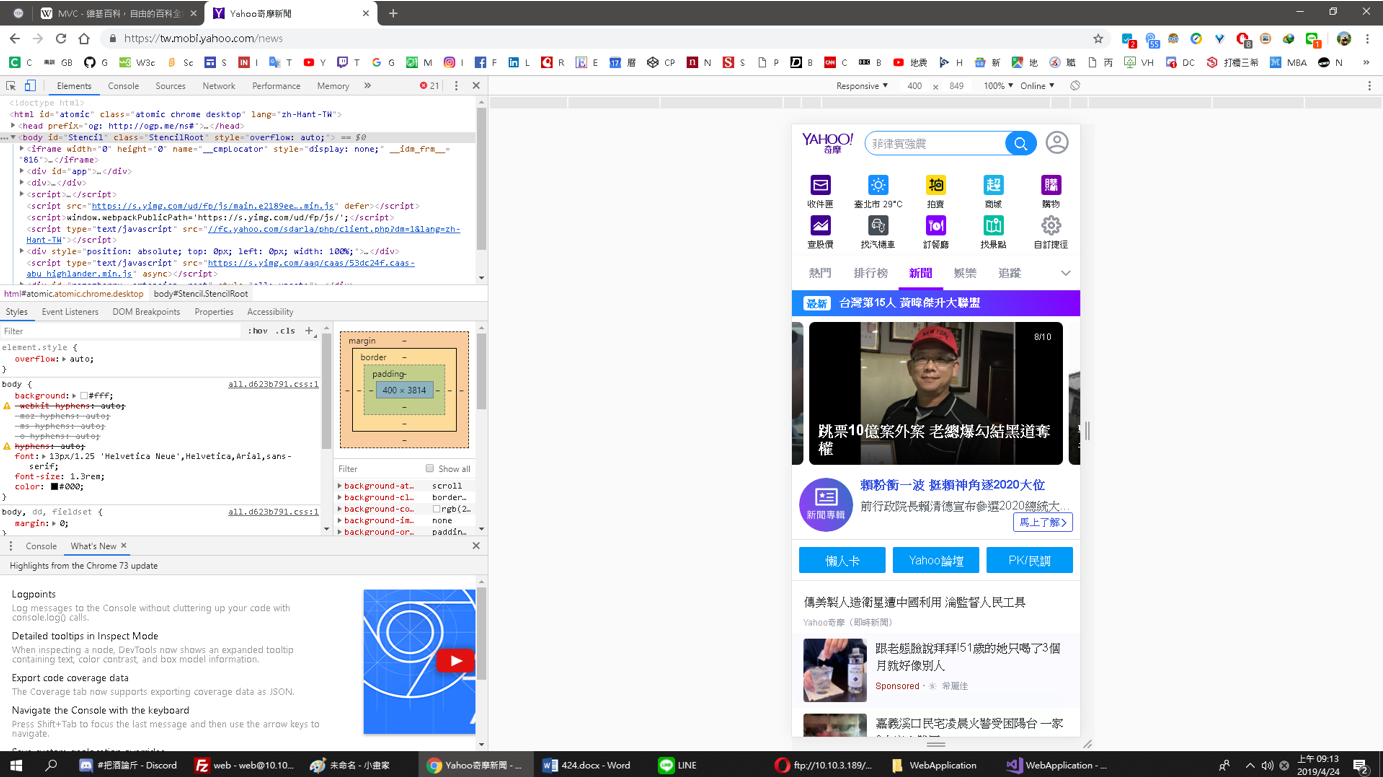Toggle the :hov element state button

(x=258, y=331)
